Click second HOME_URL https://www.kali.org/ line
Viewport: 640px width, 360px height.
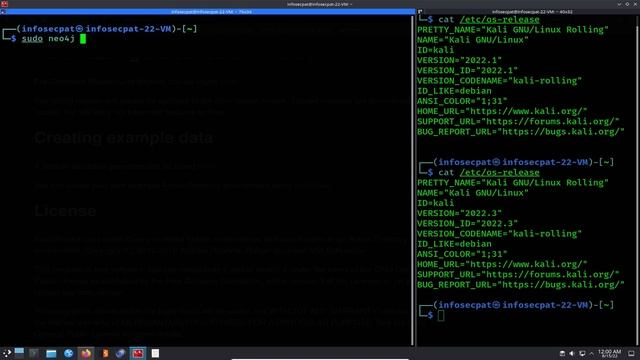coord(502,264)
